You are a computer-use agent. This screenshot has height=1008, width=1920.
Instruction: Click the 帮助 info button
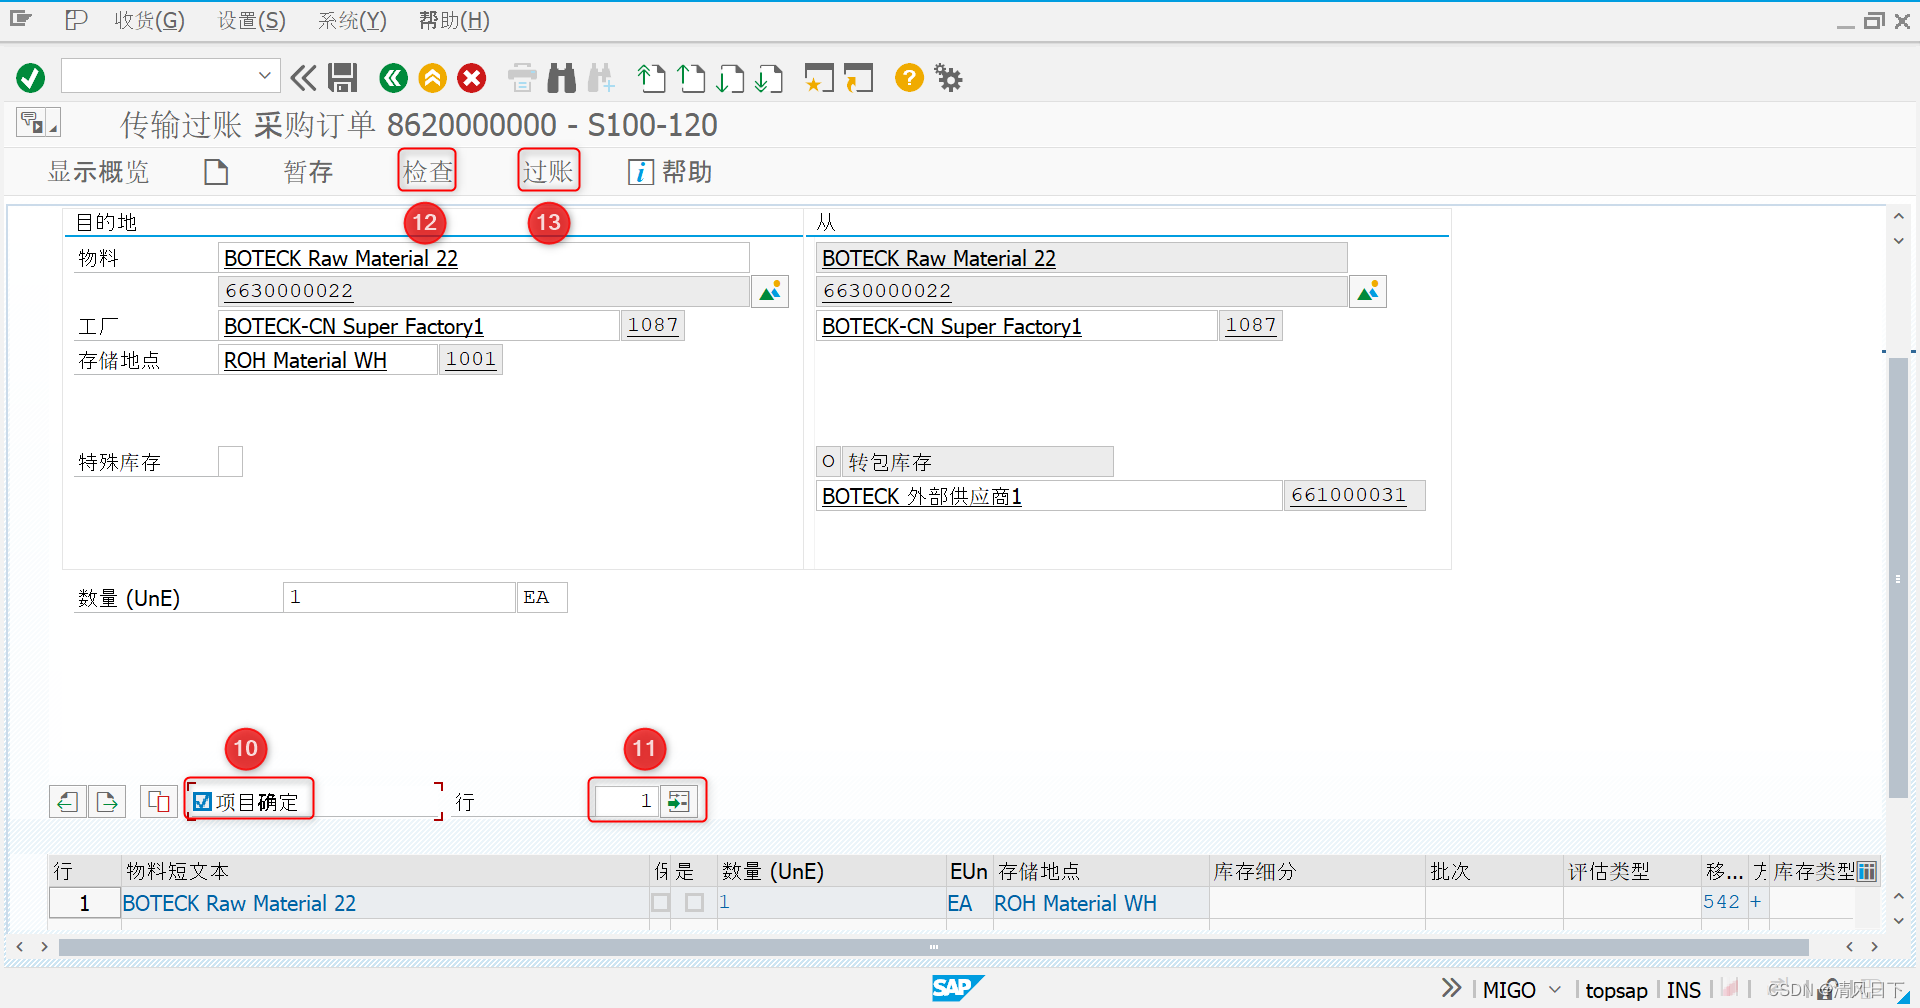pos(670,172)
